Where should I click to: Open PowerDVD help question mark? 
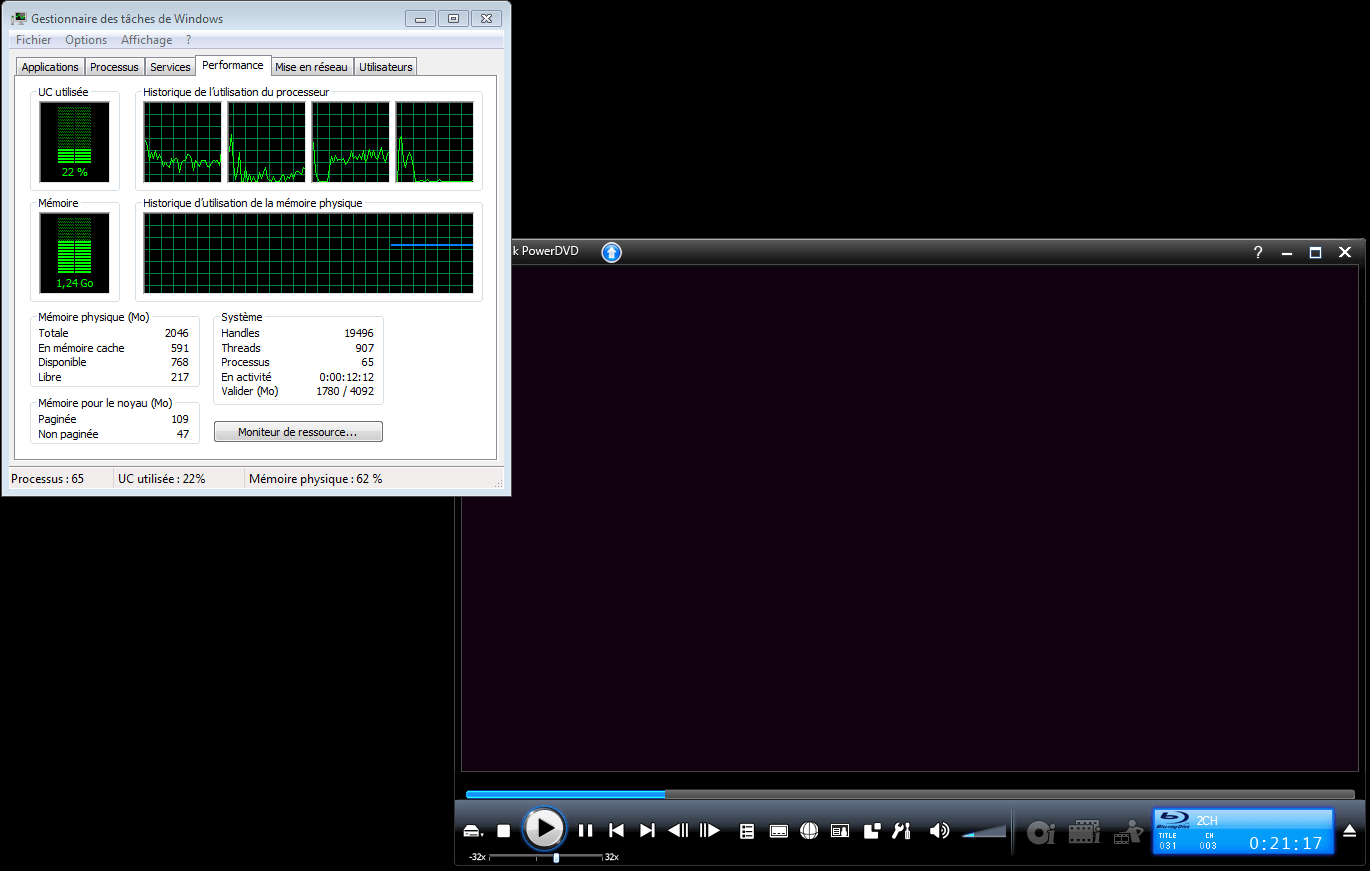coord(1258,253)
